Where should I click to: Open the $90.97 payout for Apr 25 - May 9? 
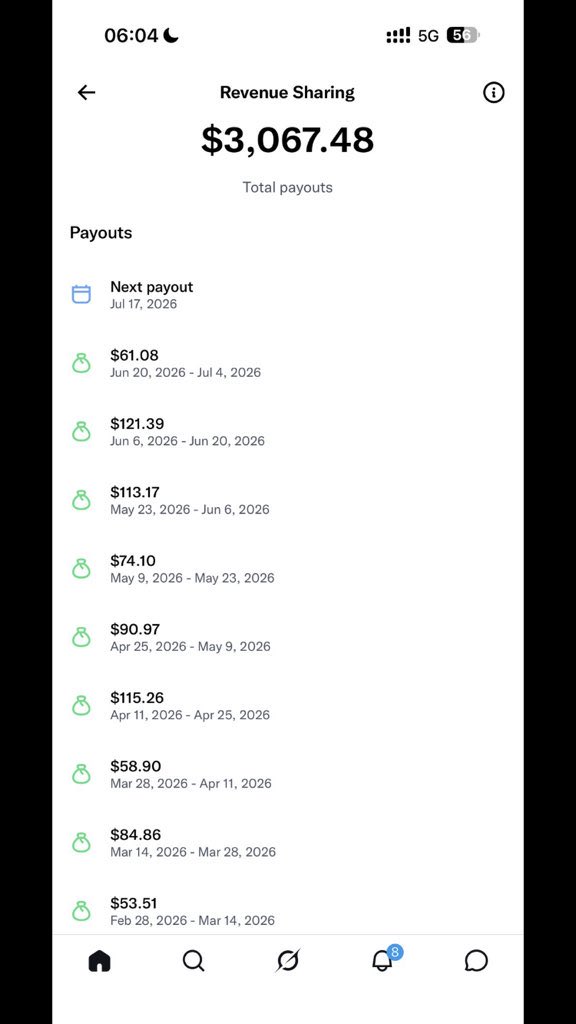point(288,637)
